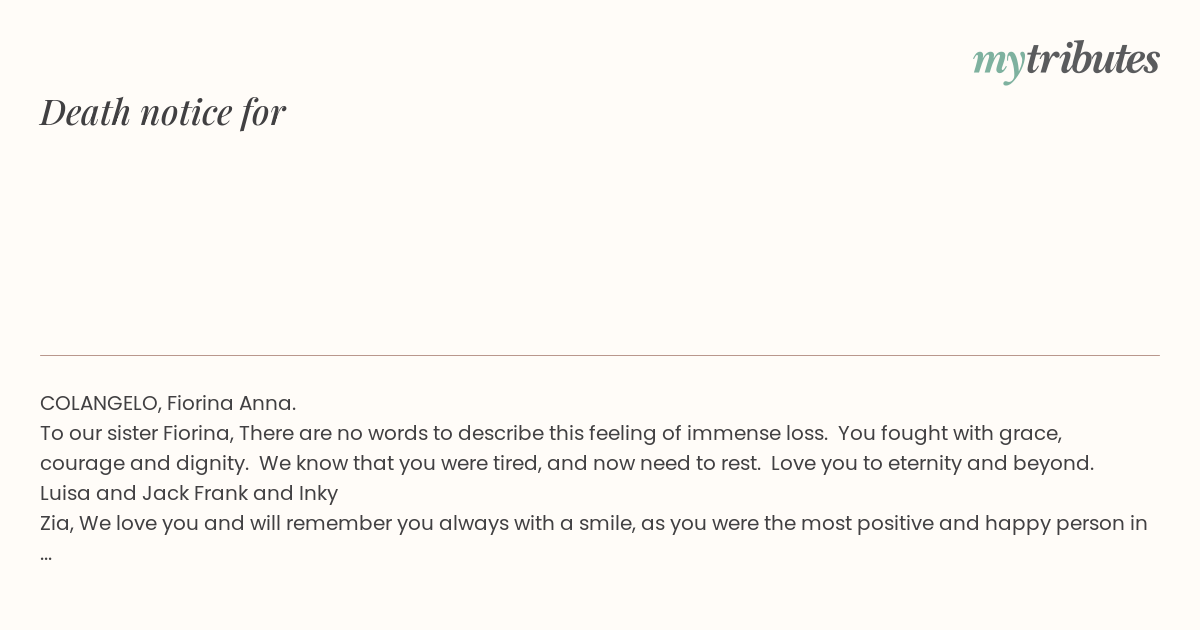Click the green "my" part of logo

pos(998,64)
